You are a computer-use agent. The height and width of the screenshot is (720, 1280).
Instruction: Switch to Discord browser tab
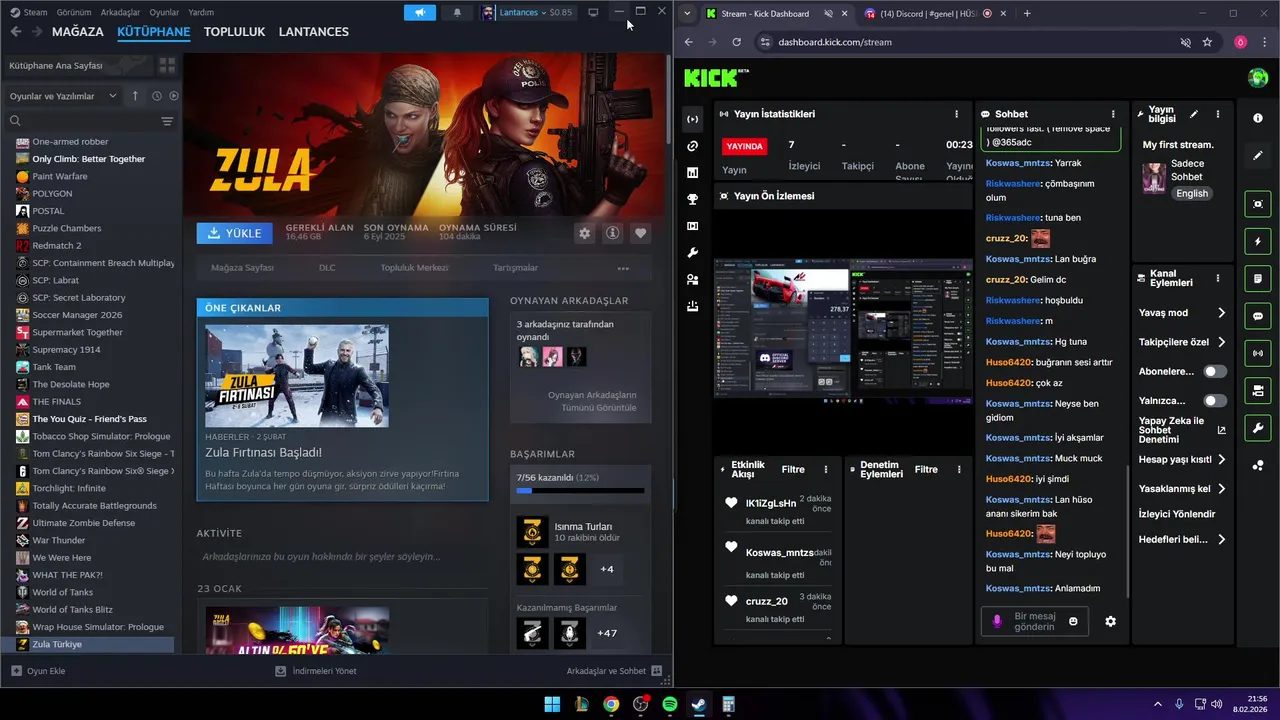pyautogui.click(x=929, y=14)
